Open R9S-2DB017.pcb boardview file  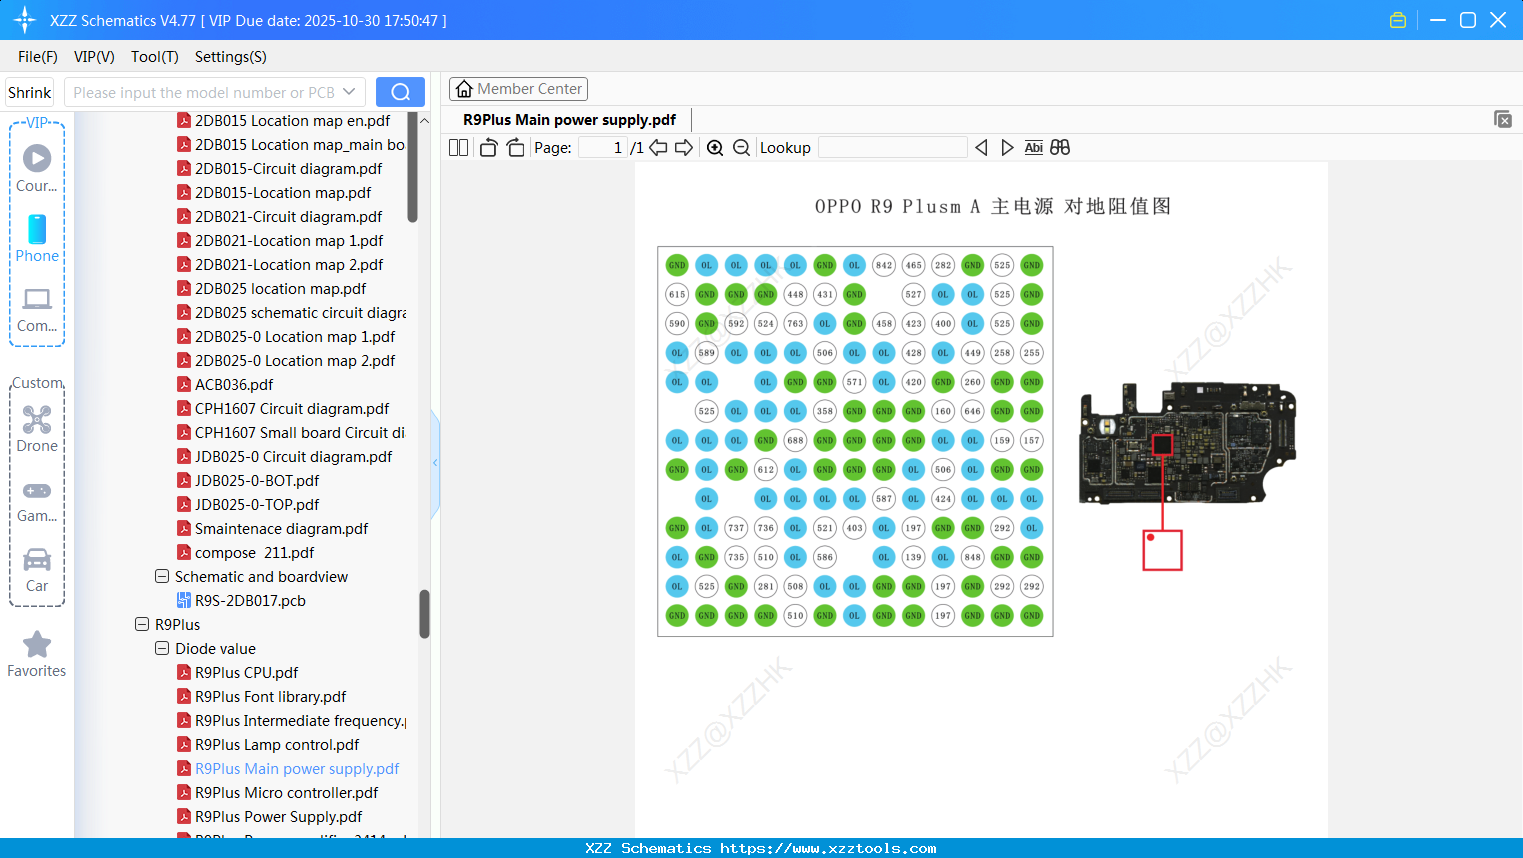click(x=250, y=601)
